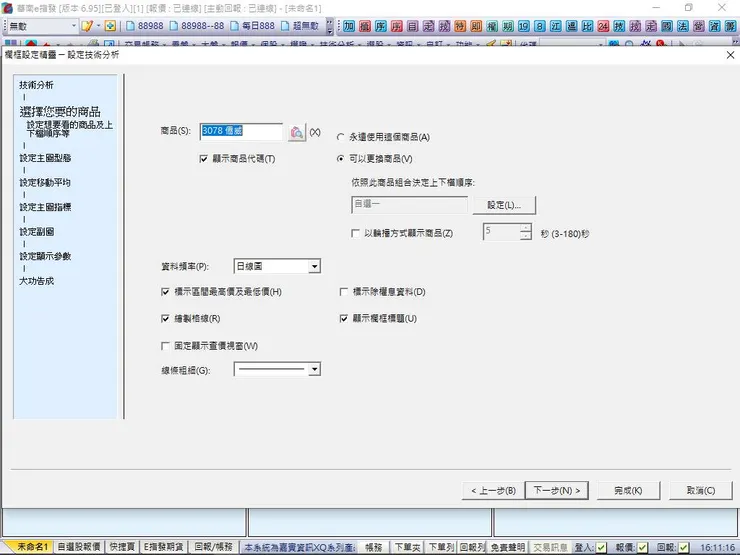Go to 設定副圖 wizard step
The height and width of the screenshot is (555, 740).
(x=36, y=232)
